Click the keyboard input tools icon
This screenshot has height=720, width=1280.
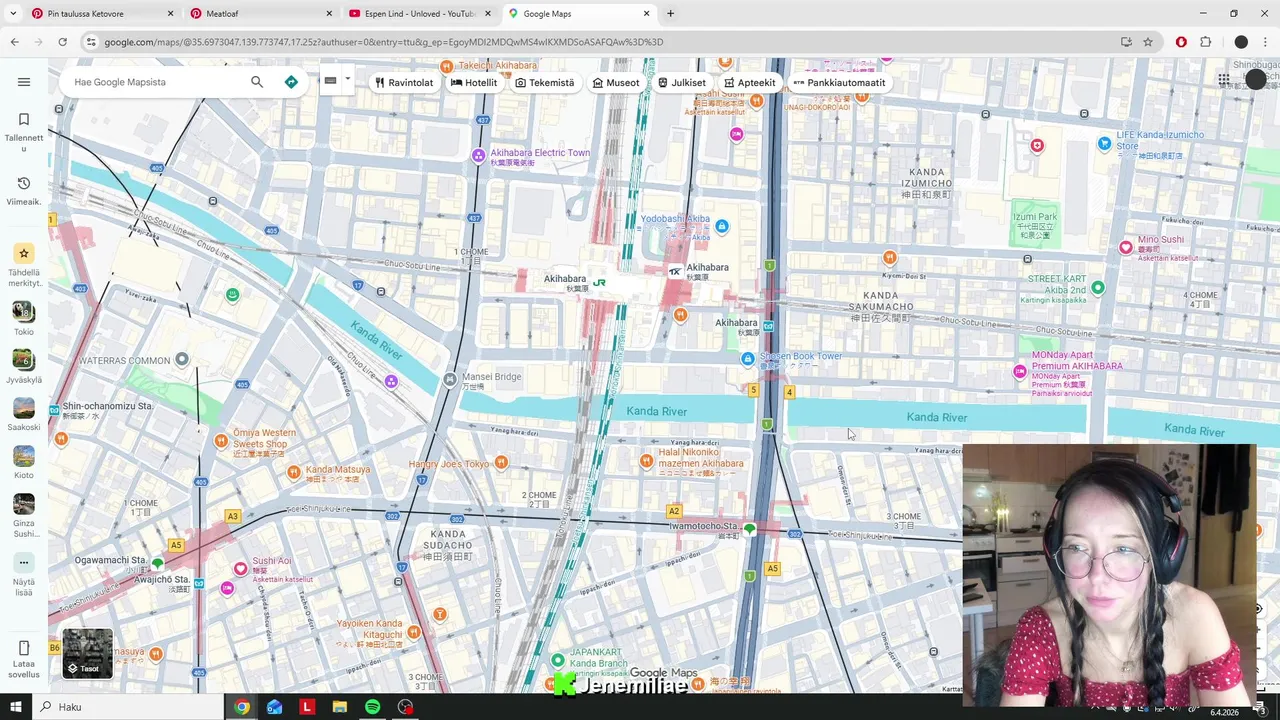click(330, 81)
